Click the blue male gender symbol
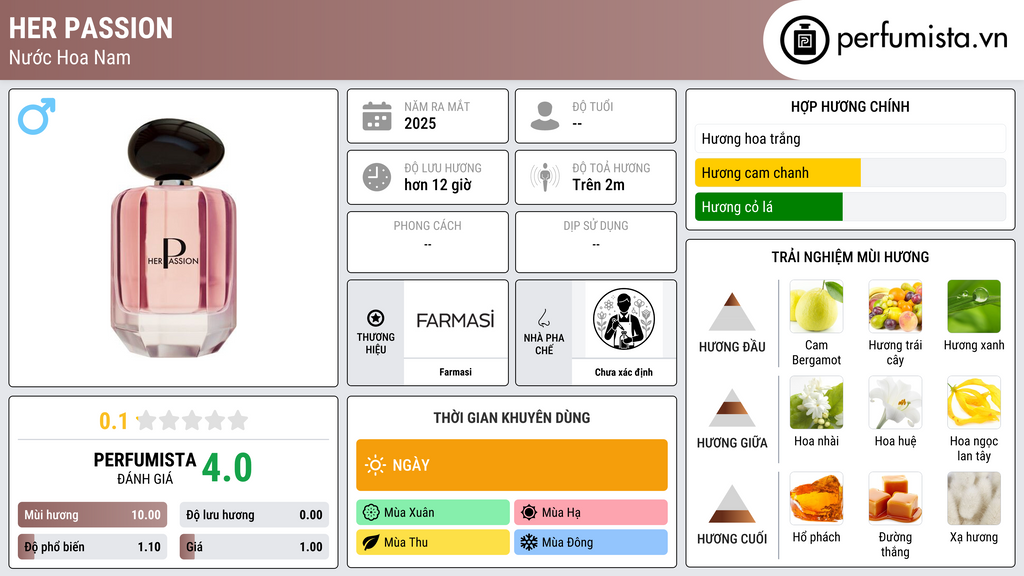Viewport: 1024px width, 576px height. coord(37,116)
